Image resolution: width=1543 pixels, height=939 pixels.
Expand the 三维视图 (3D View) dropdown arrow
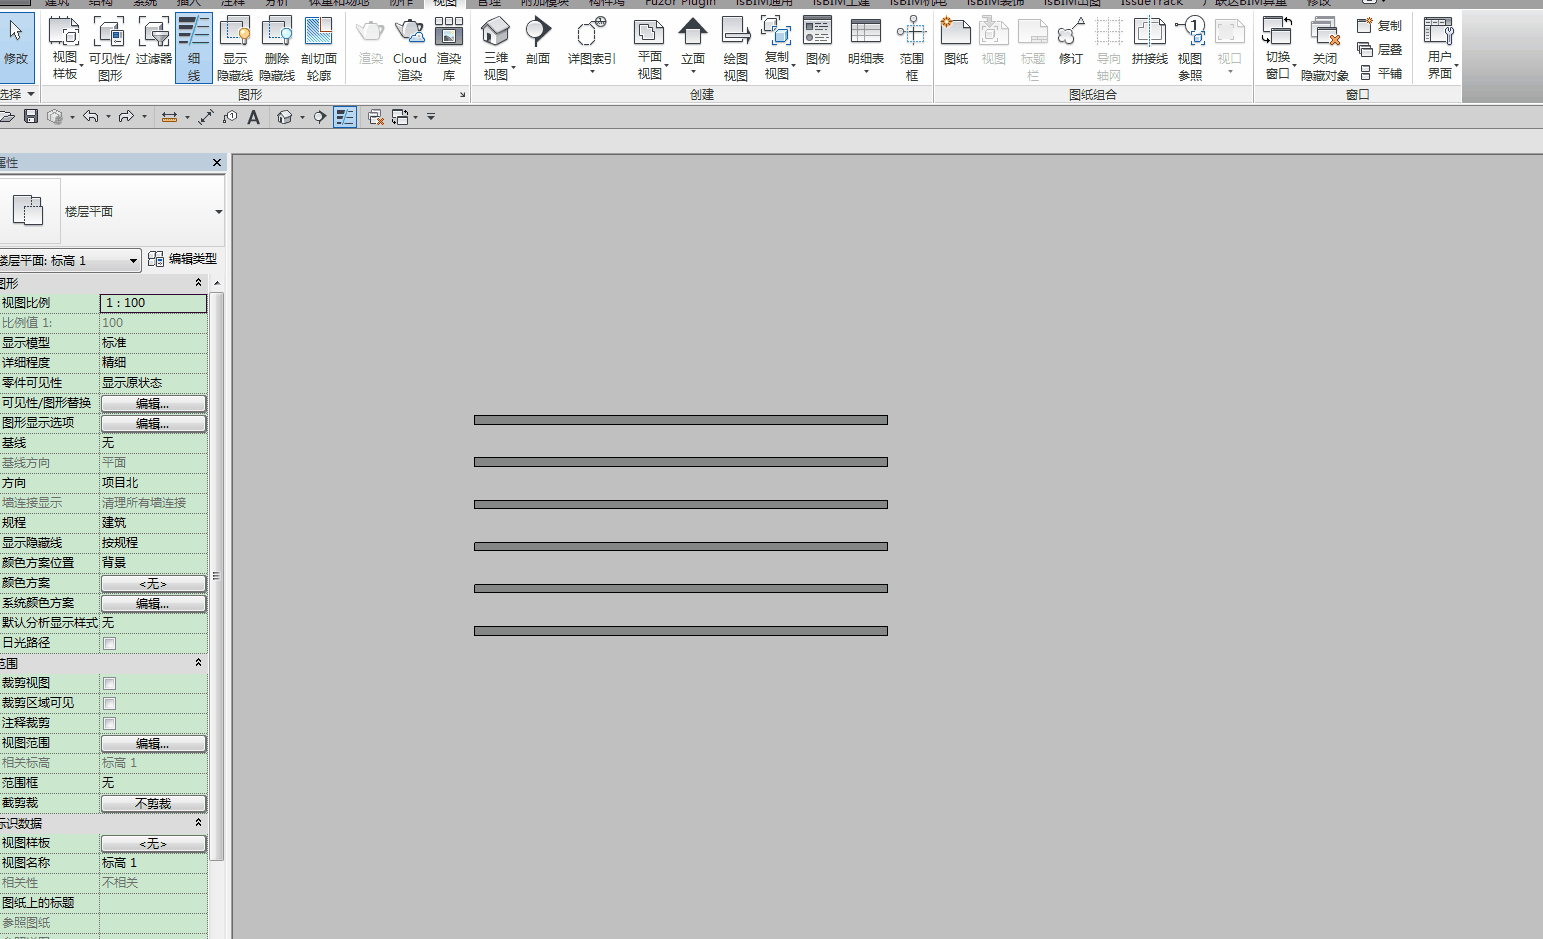513,67
